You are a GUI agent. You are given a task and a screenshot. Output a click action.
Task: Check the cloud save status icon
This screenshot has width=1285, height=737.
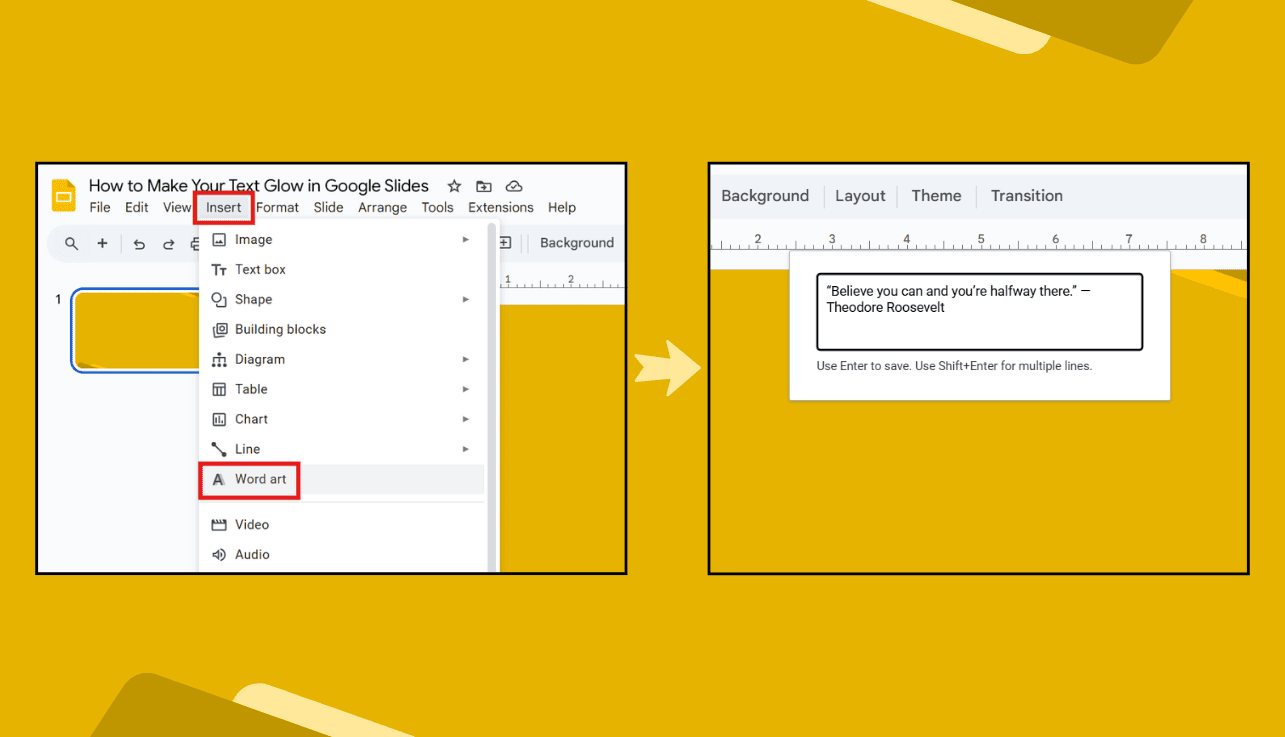coord(514,185)
